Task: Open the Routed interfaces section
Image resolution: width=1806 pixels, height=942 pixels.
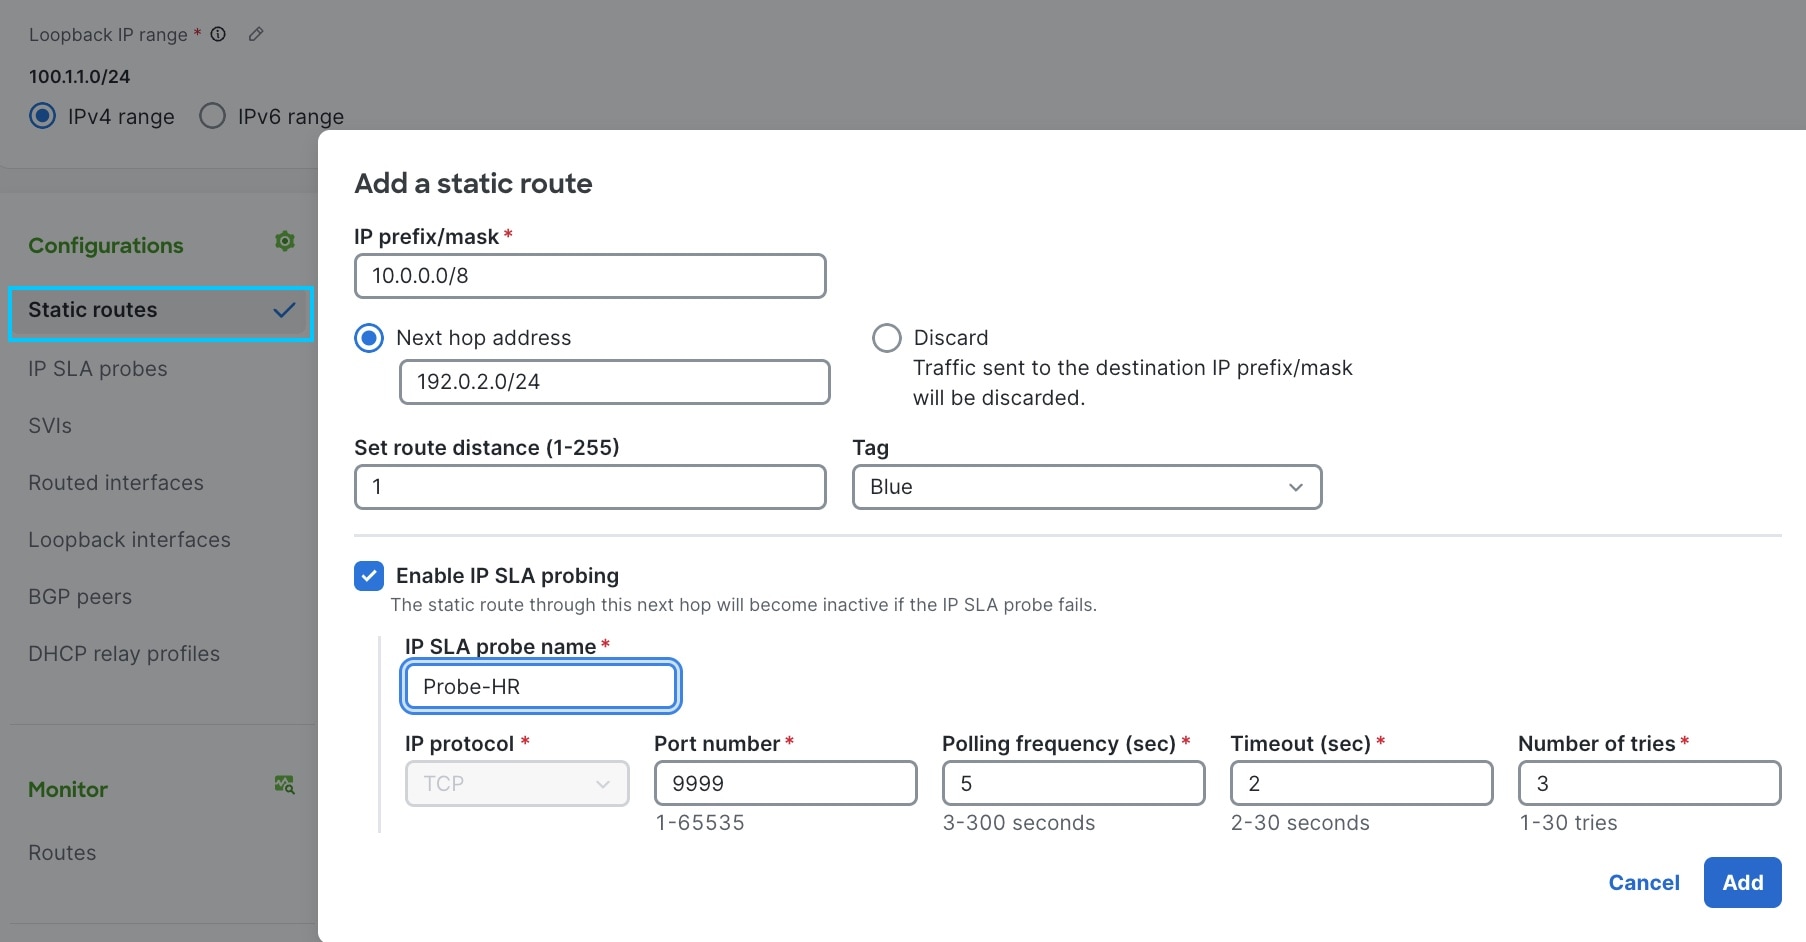Action: [x=115, y=482]
